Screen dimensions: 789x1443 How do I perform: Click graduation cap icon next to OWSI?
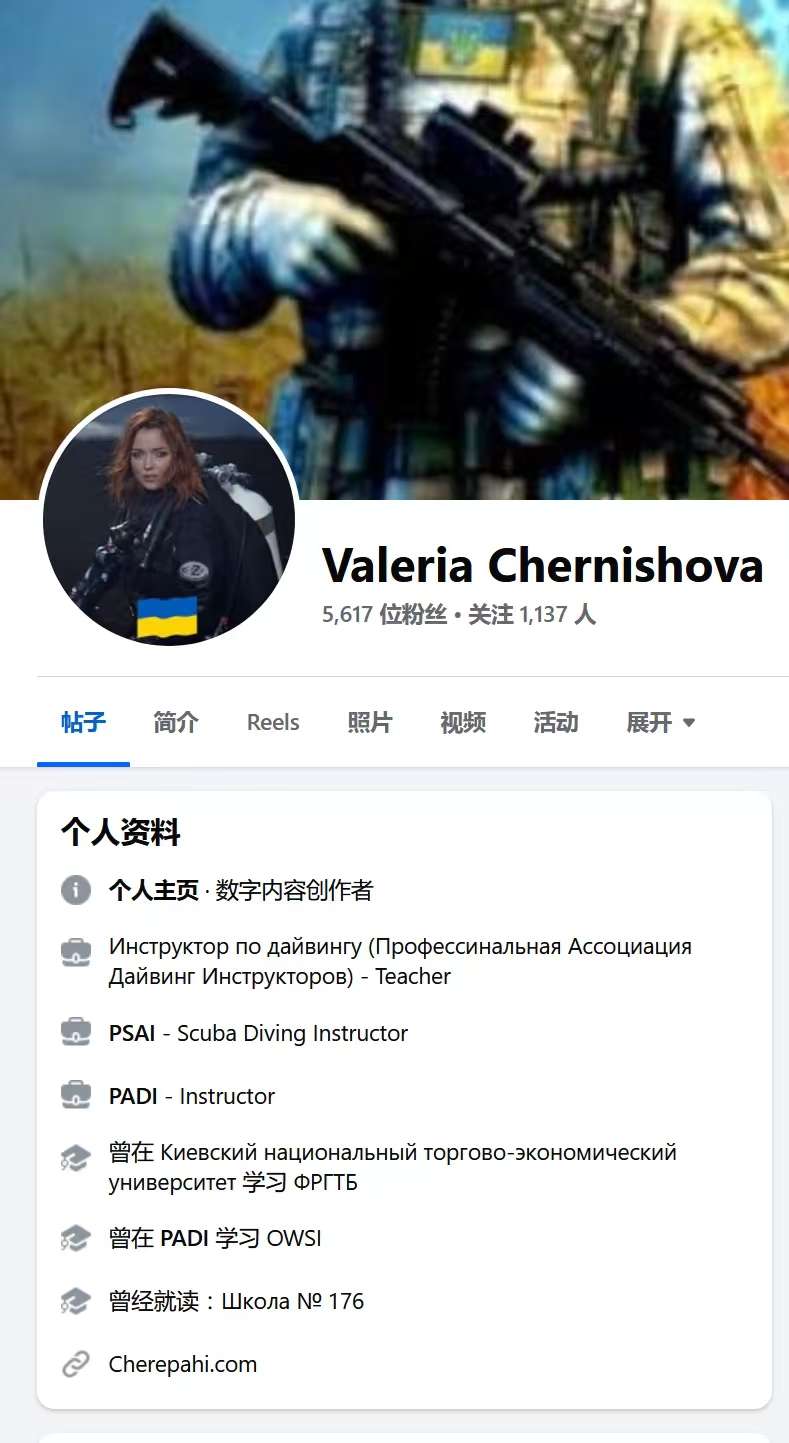click(x=76, y=1238)
